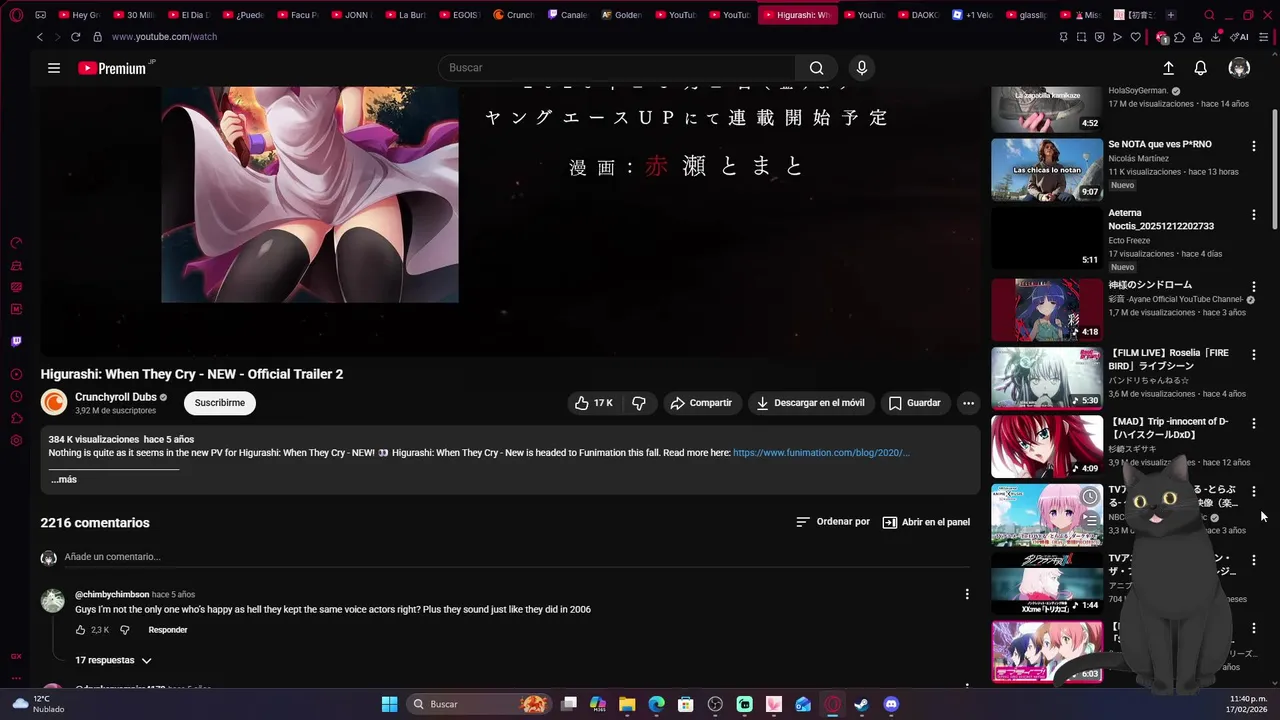Dislike chimbychimbson's comment
The width and height of the screenshot is (1280, 720).
point(125,630)
